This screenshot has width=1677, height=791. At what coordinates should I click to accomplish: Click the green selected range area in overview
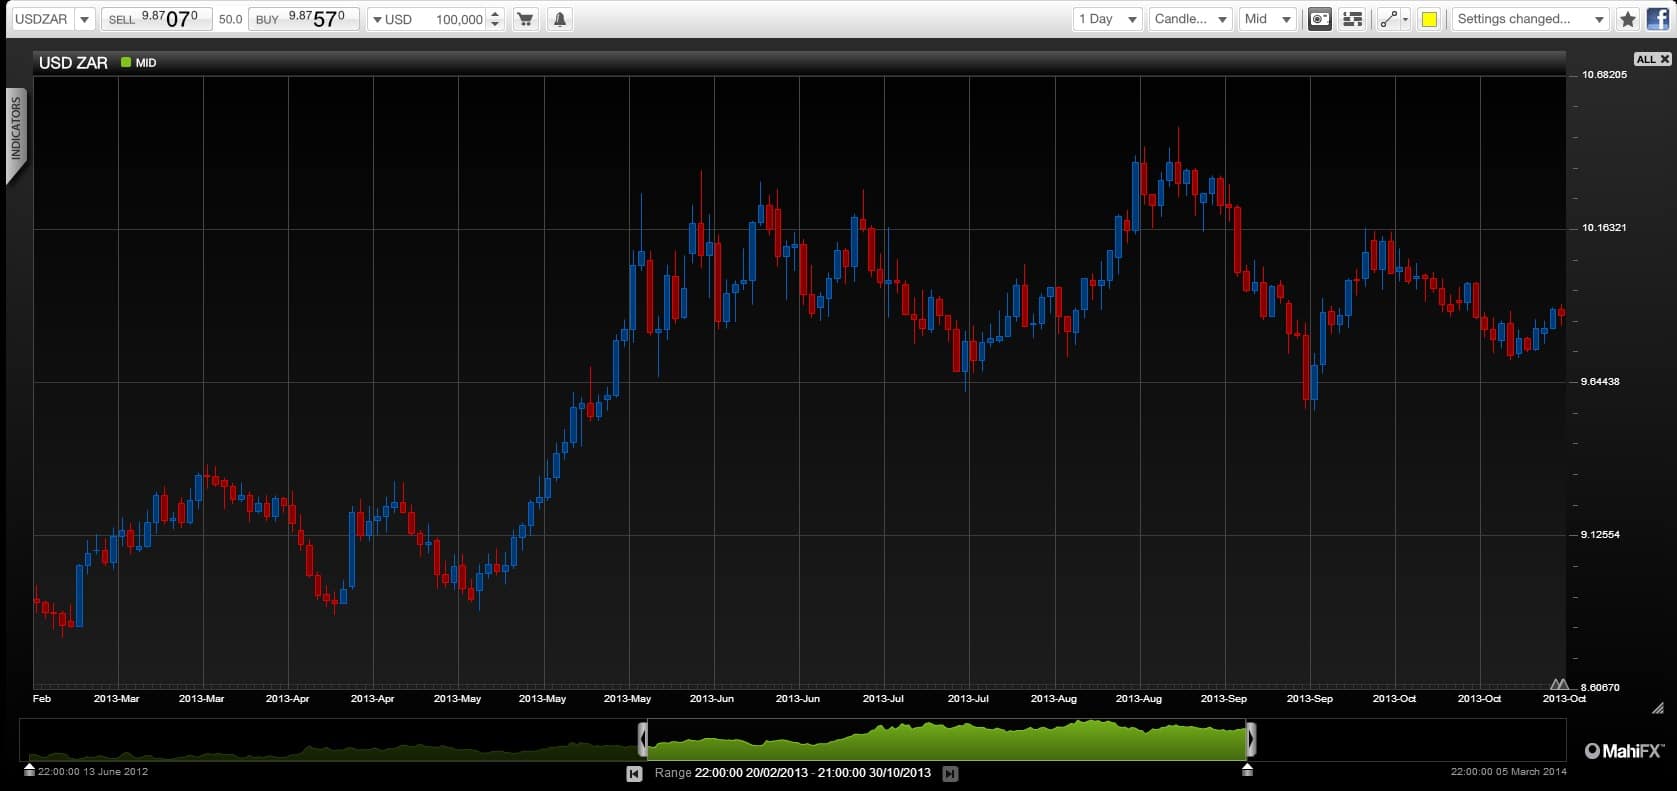(x=947, y=739)
